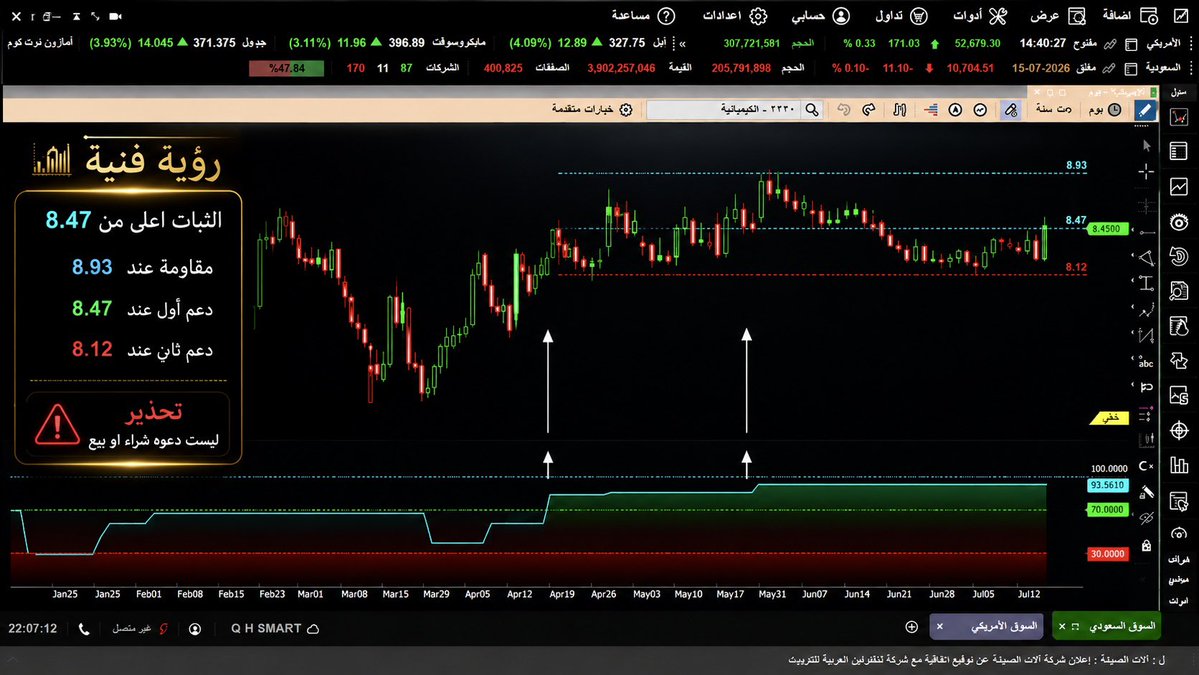Expand the triangle shape drawing tools
1199x675 pixels.
(x=1145, y=258)
